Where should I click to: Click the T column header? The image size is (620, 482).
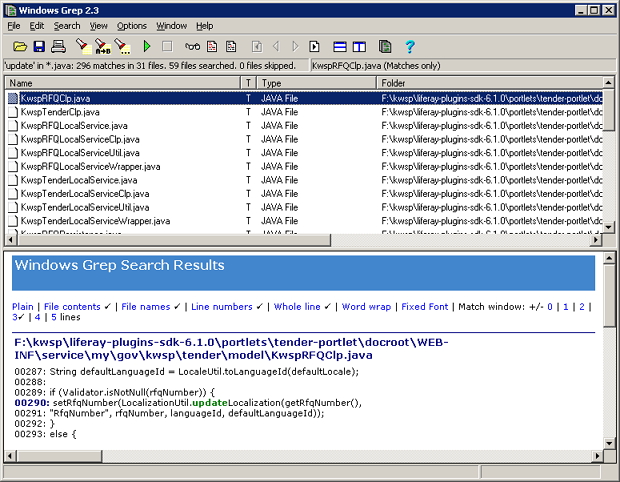point(248,83)
